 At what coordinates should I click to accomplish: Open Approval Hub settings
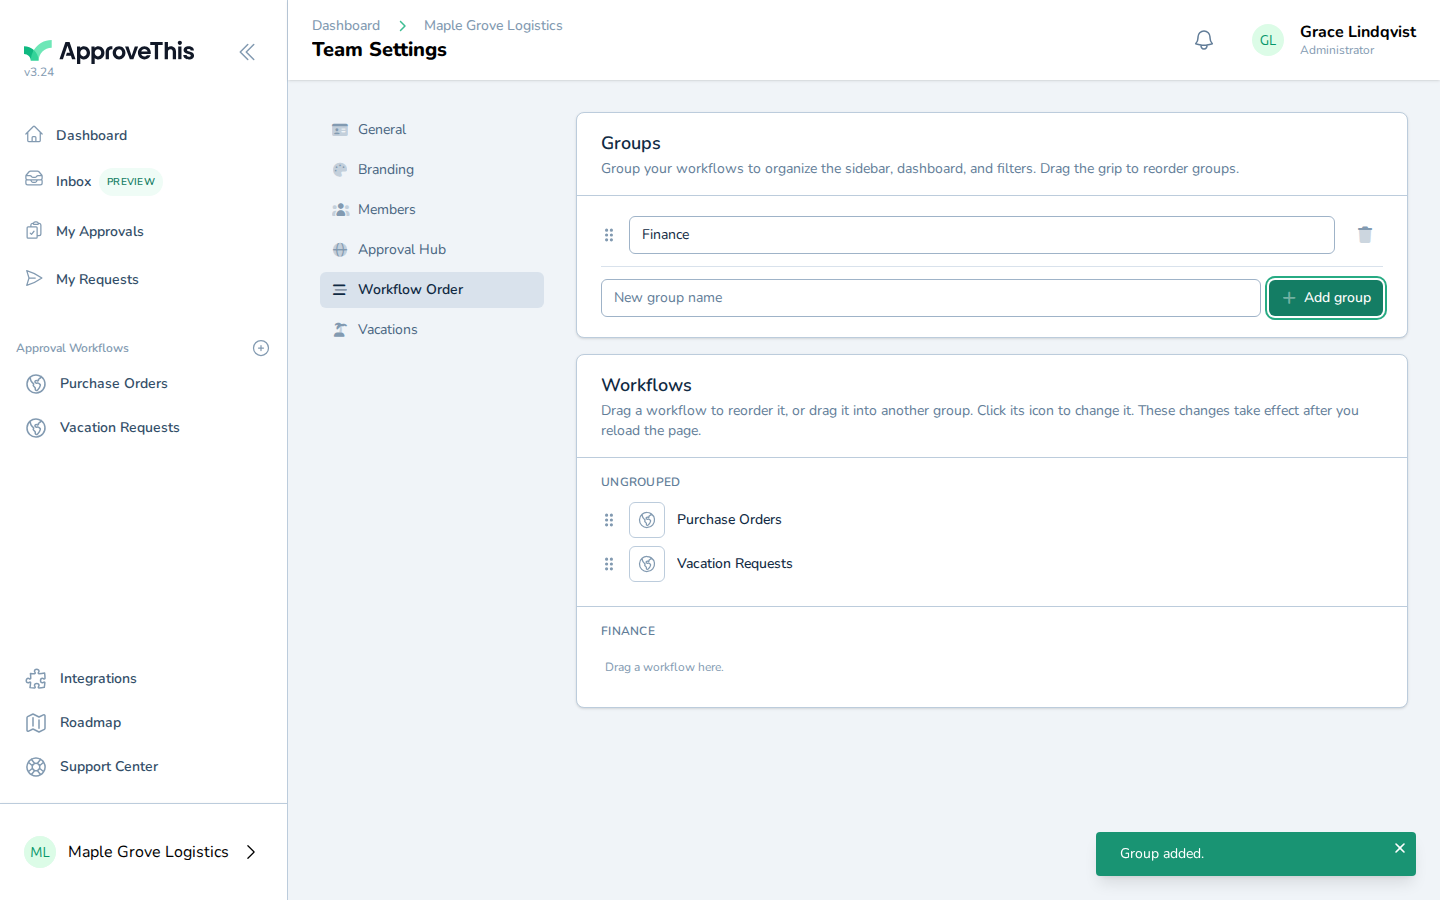pos(432,250)
